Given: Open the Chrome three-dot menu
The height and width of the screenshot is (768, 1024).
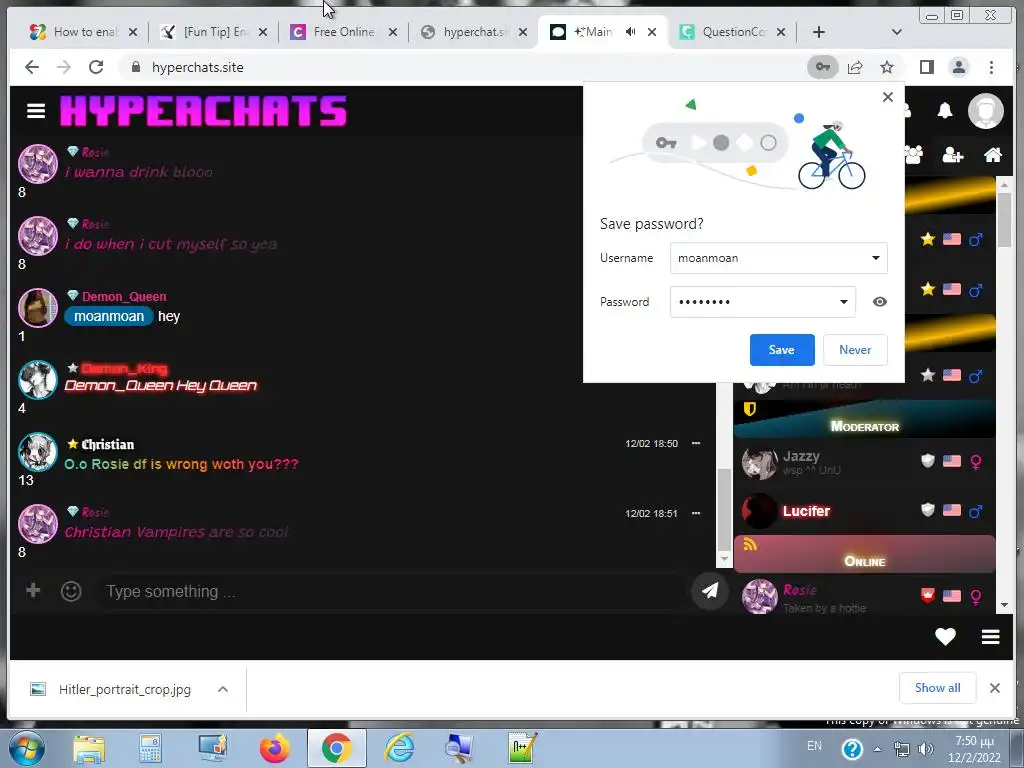Looking at the screenshot, I should 991,67.
